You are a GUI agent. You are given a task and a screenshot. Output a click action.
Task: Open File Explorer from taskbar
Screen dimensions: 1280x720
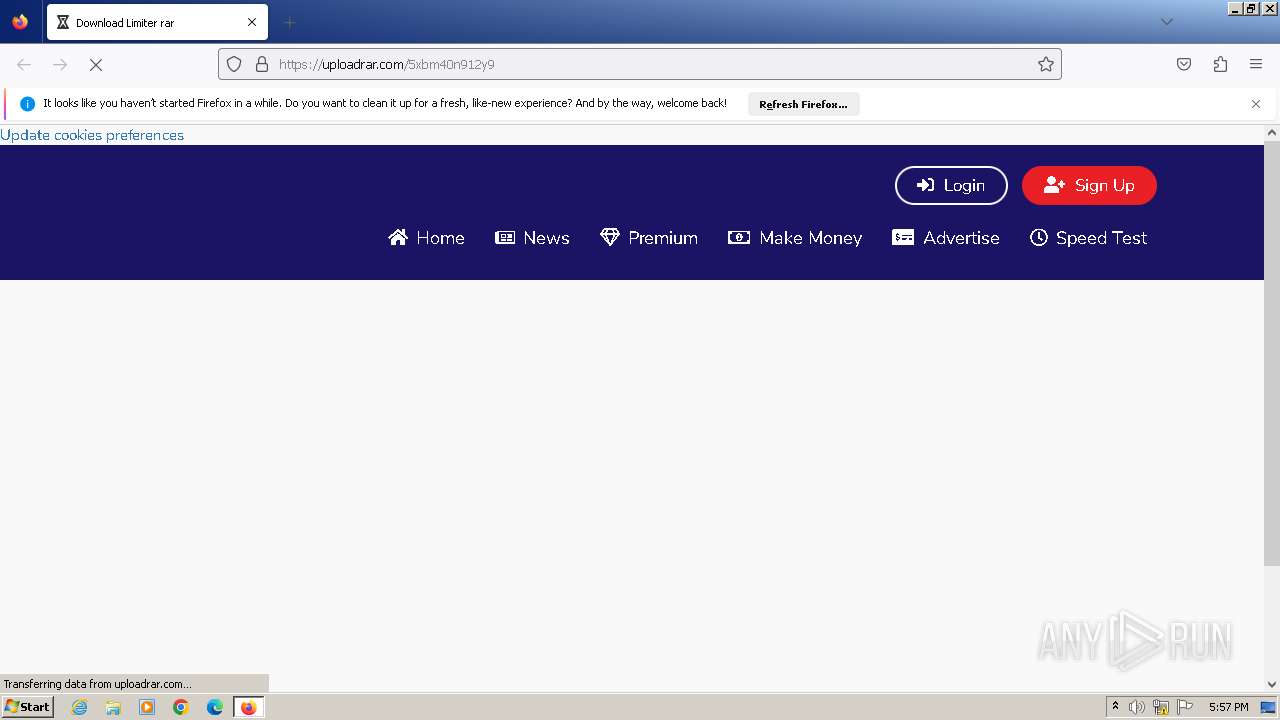tap(113, 707)
